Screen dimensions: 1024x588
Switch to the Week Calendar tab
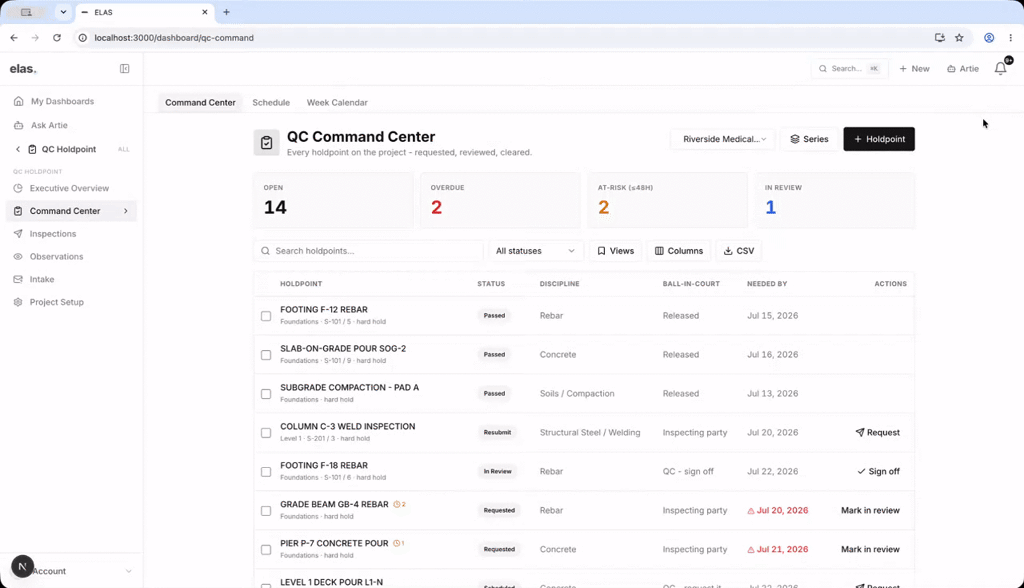pos(337,103)
